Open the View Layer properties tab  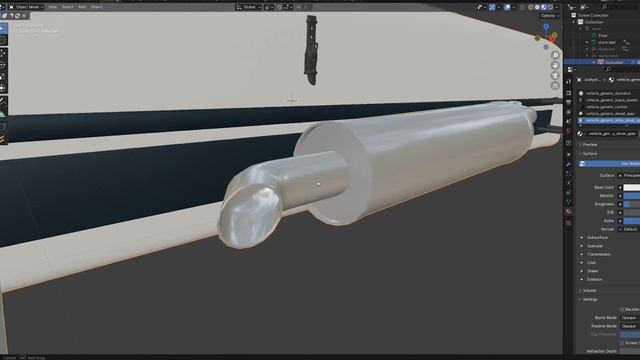click(569, 112)
